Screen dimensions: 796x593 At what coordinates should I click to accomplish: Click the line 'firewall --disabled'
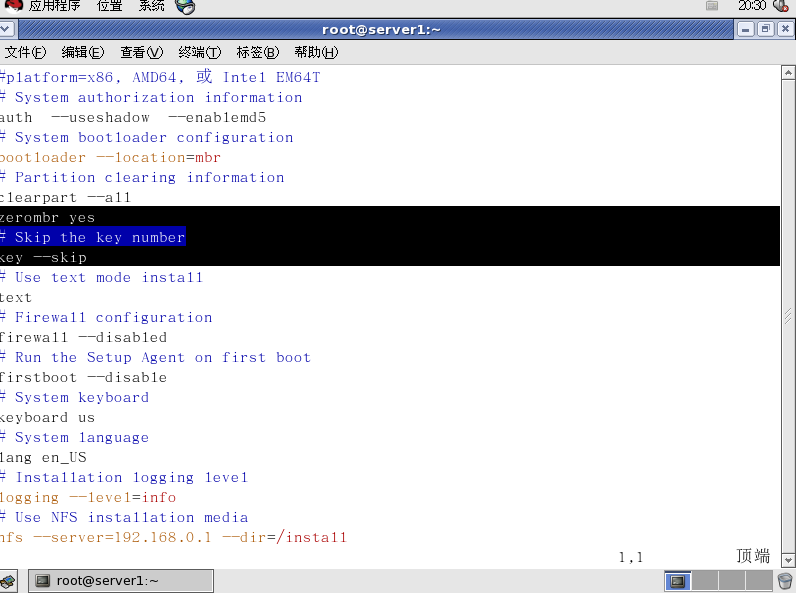coord(84,338)
